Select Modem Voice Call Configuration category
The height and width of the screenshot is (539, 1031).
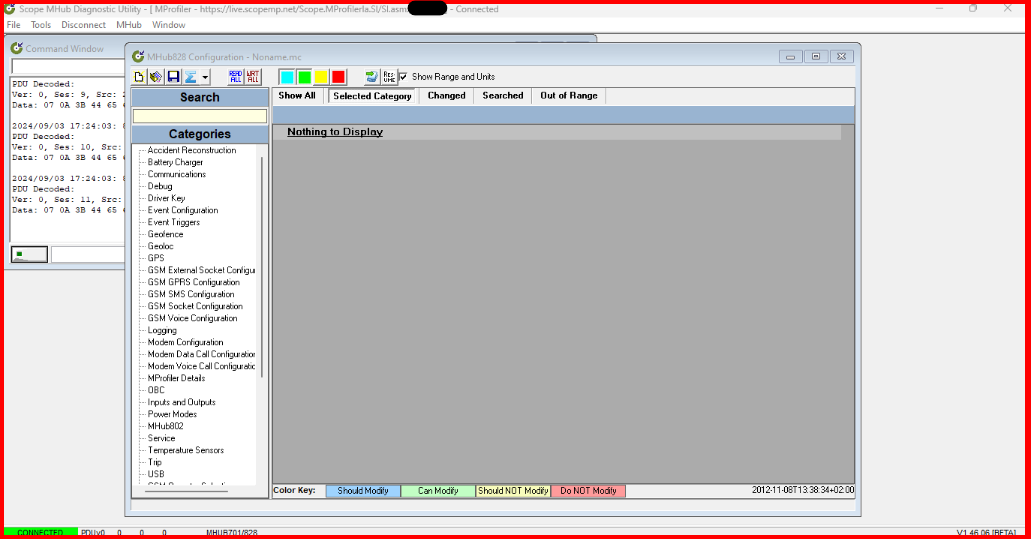point(201,366)
